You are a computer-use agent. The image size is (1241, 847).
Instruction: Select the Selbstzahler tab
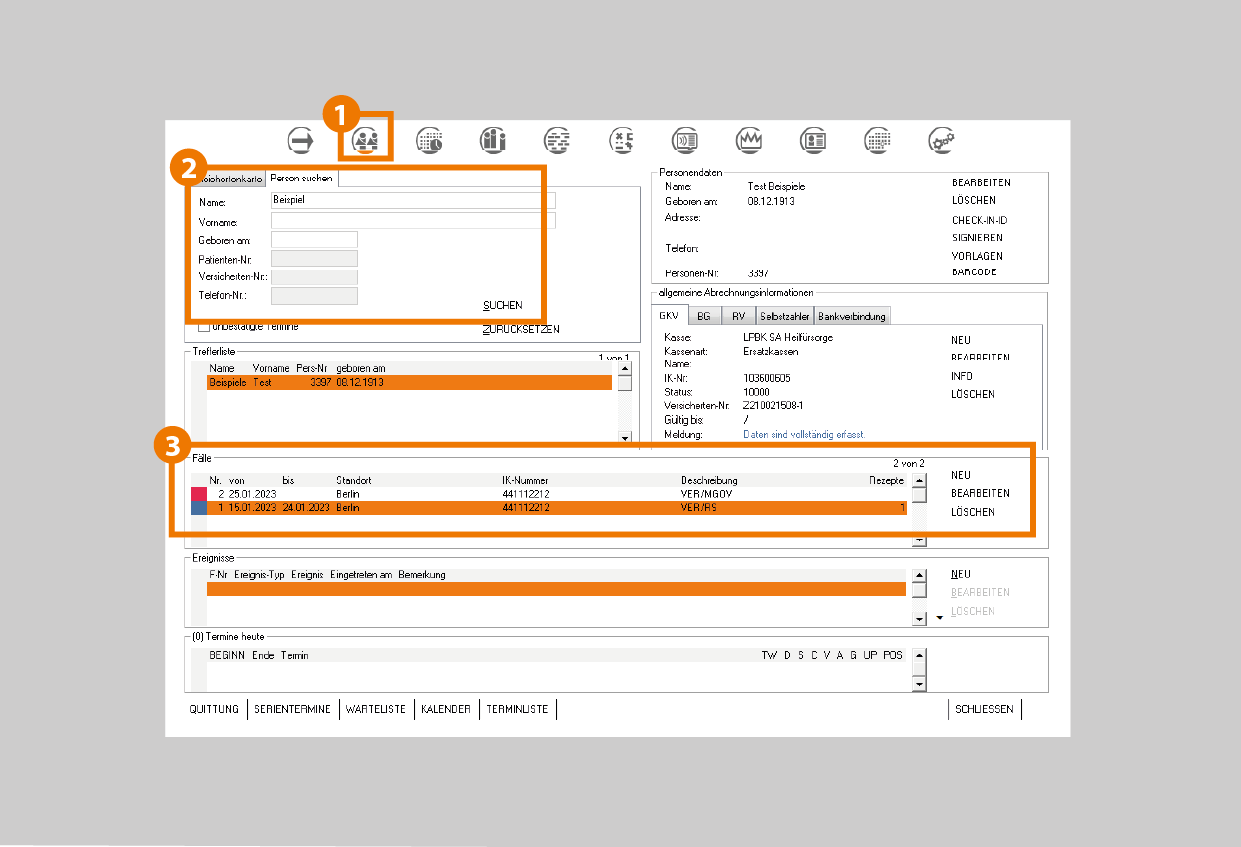coord(784,316)
